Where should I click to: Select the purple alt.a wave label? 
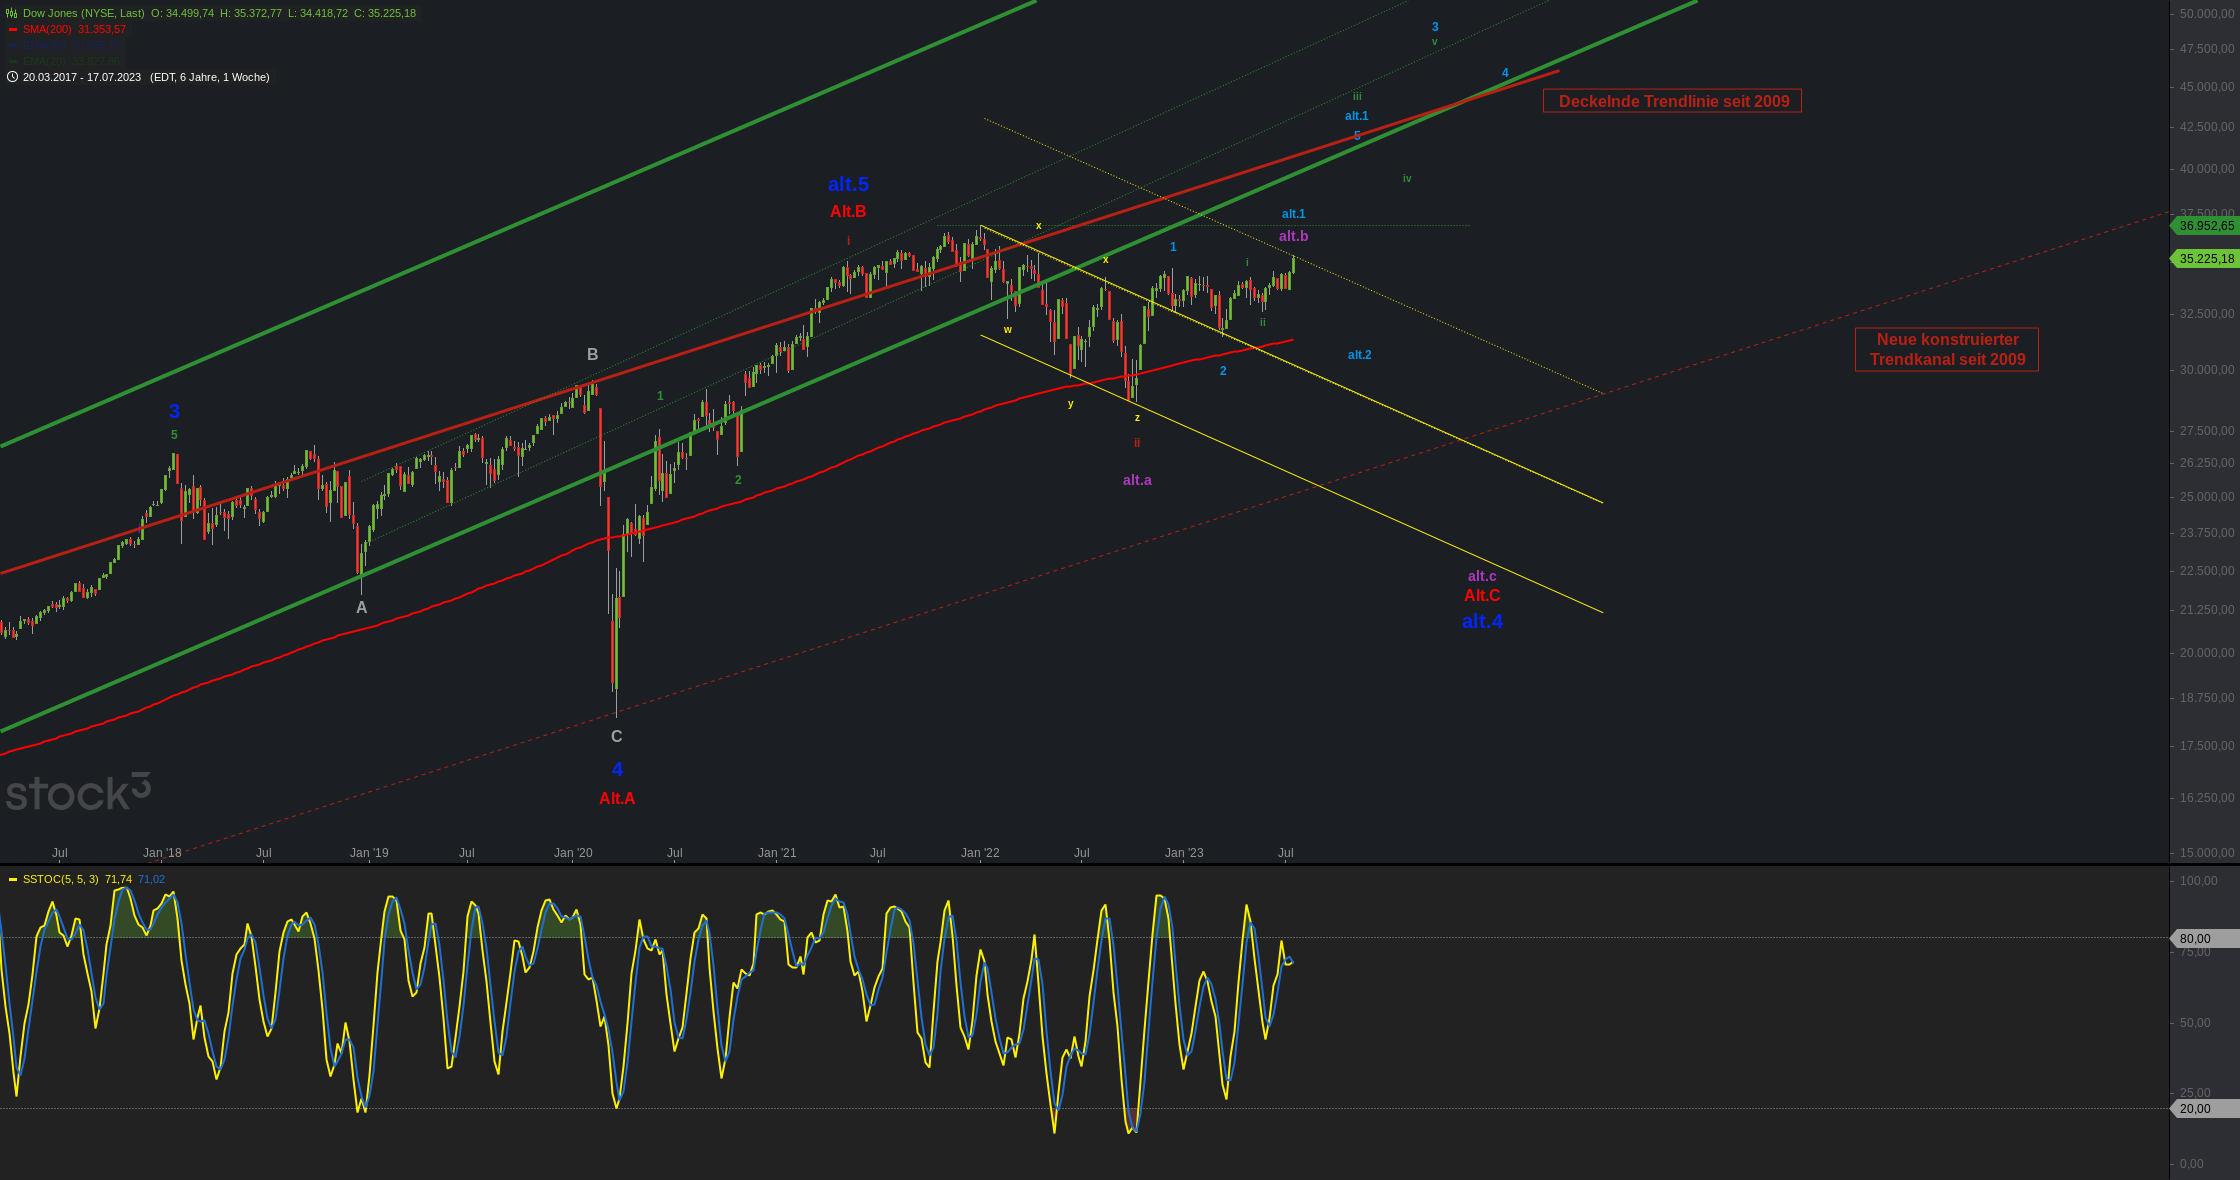click(1137, 480)
